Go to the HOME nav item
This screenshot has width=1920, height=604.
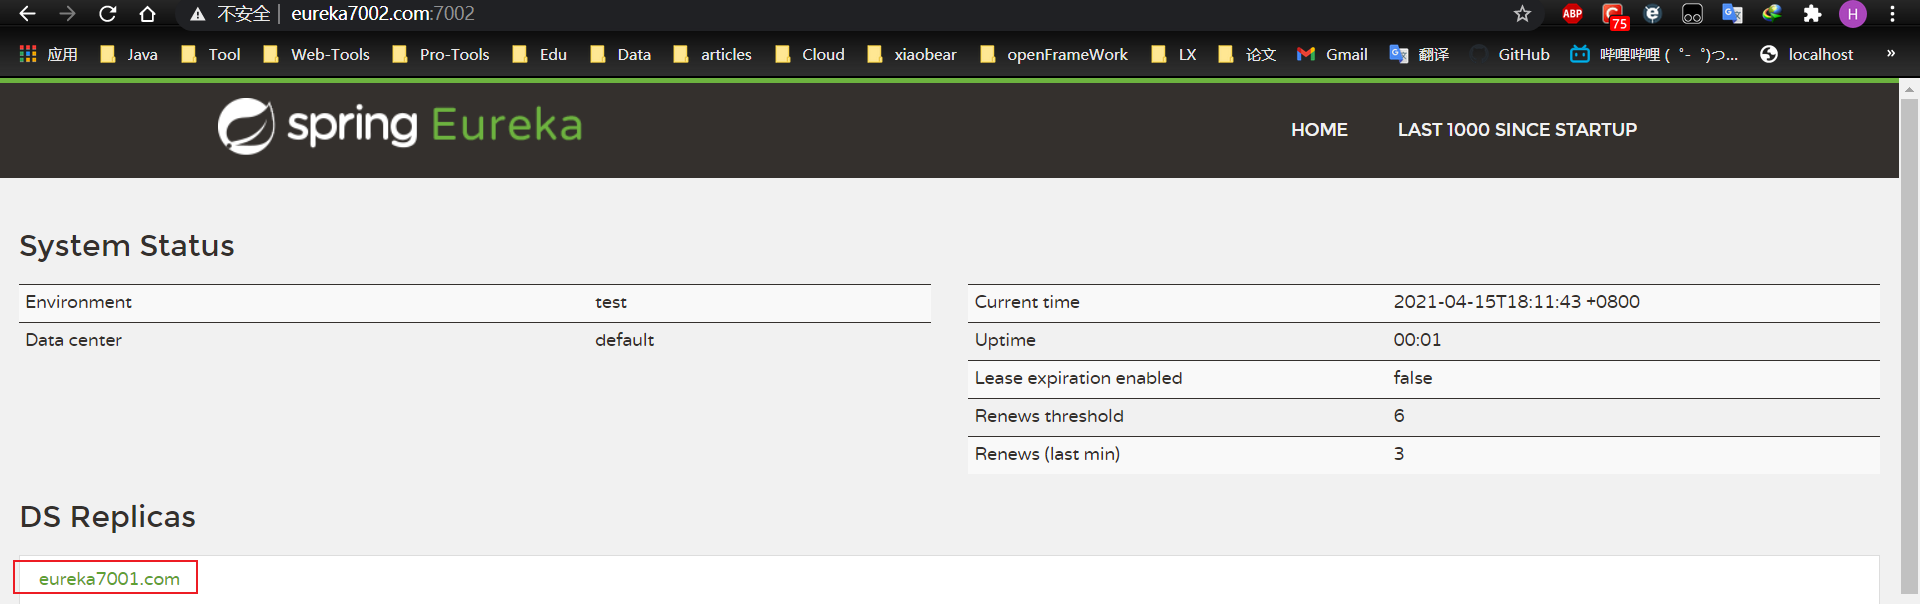click(x=1319, y=130)
